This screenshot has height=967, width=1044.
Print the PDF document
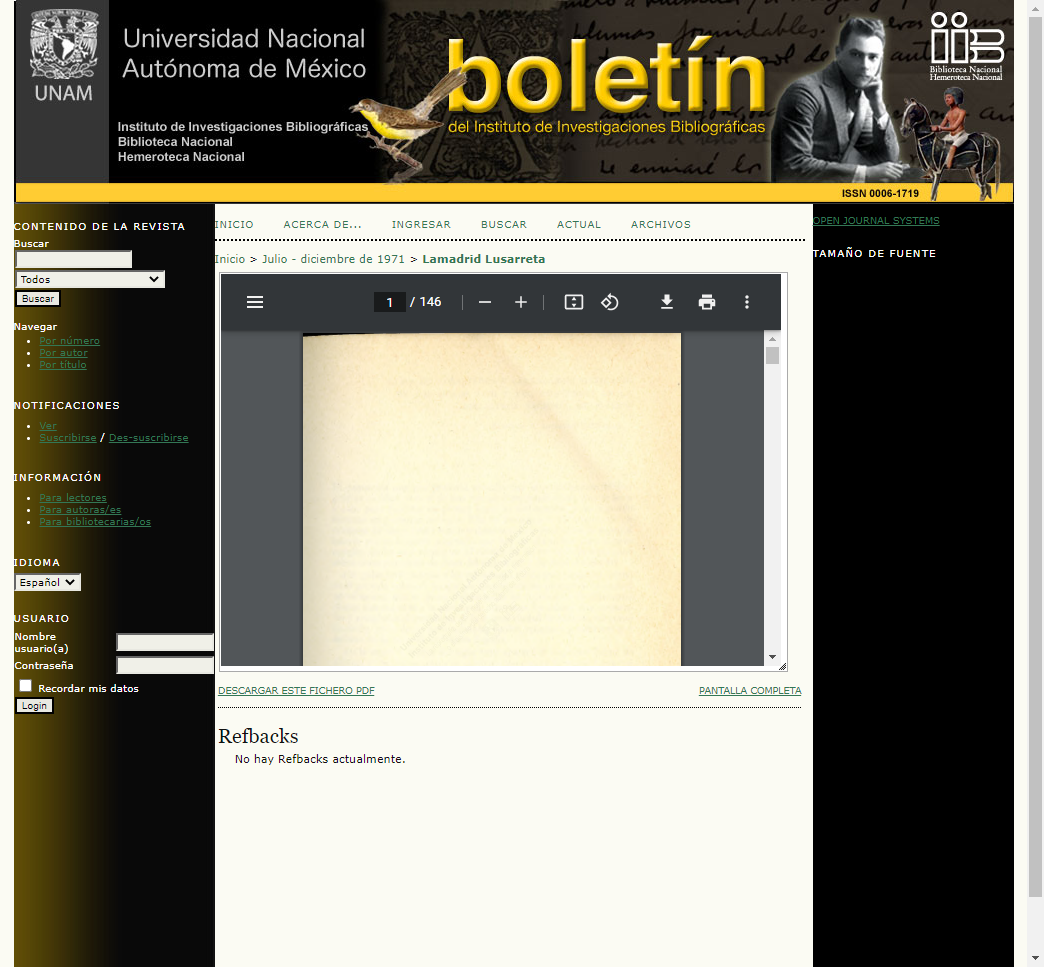click(x=707, y=302)
